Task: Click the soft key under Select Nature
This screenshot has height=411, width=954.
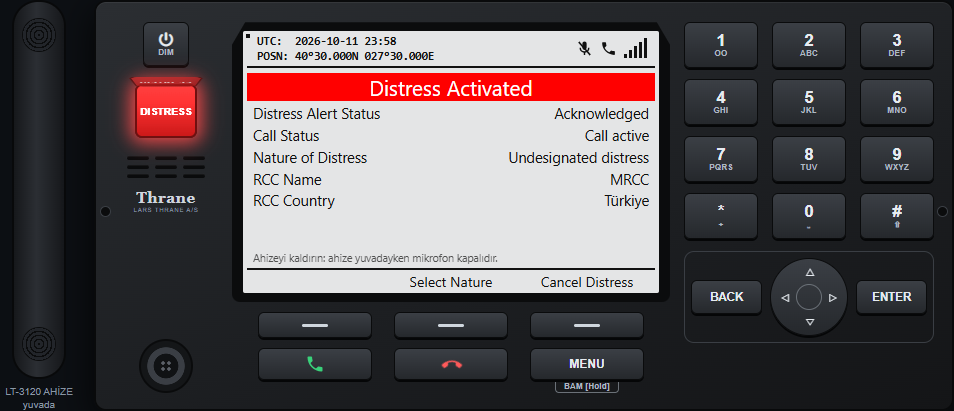Action: (x=451, y=325)
